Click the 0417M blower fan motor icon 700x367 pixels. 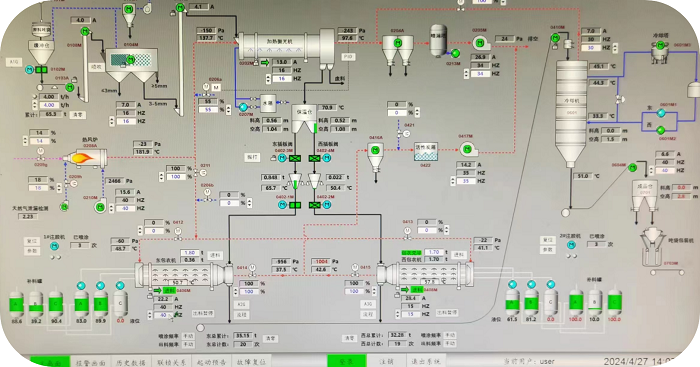467,149
